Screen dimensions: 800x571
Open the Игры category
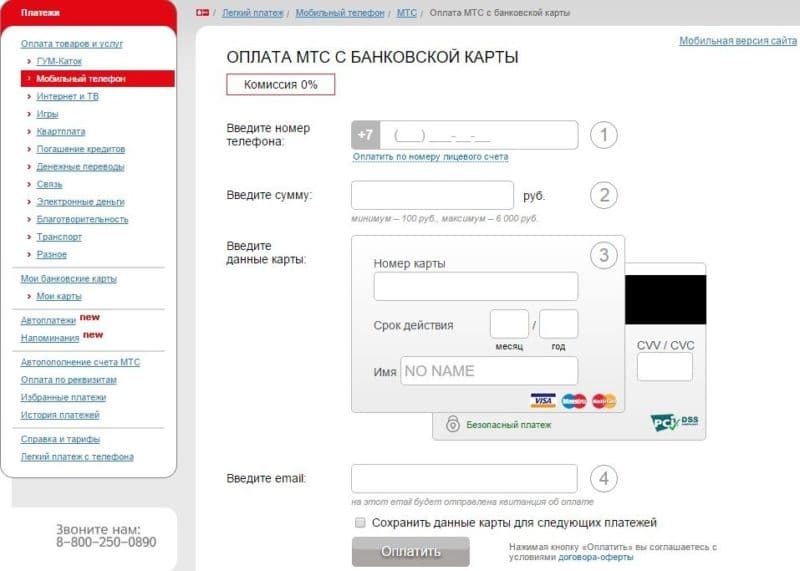click(x=47, y=114)
